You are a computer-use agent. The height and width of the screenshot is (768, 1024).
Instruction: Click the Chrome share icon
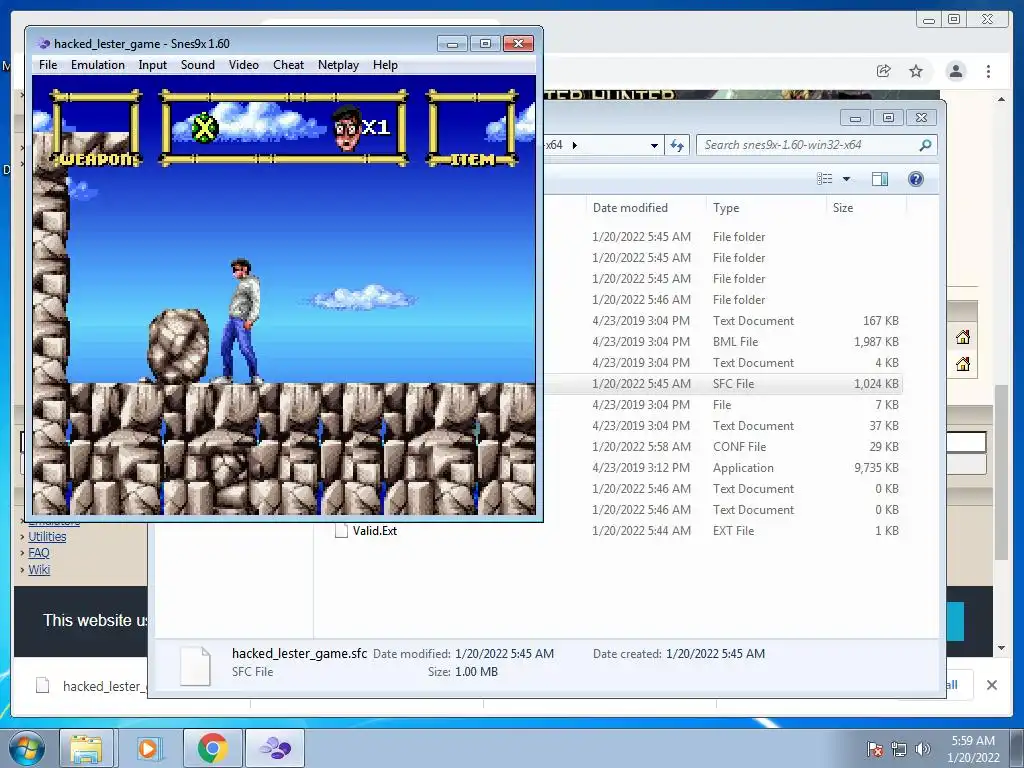tap(884, 71)
